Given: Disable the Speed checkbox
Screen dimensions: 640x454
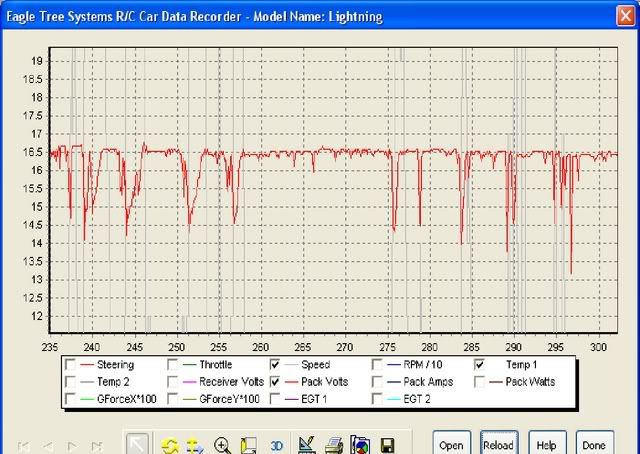Looking at the screenshot, I should point(276,365).
